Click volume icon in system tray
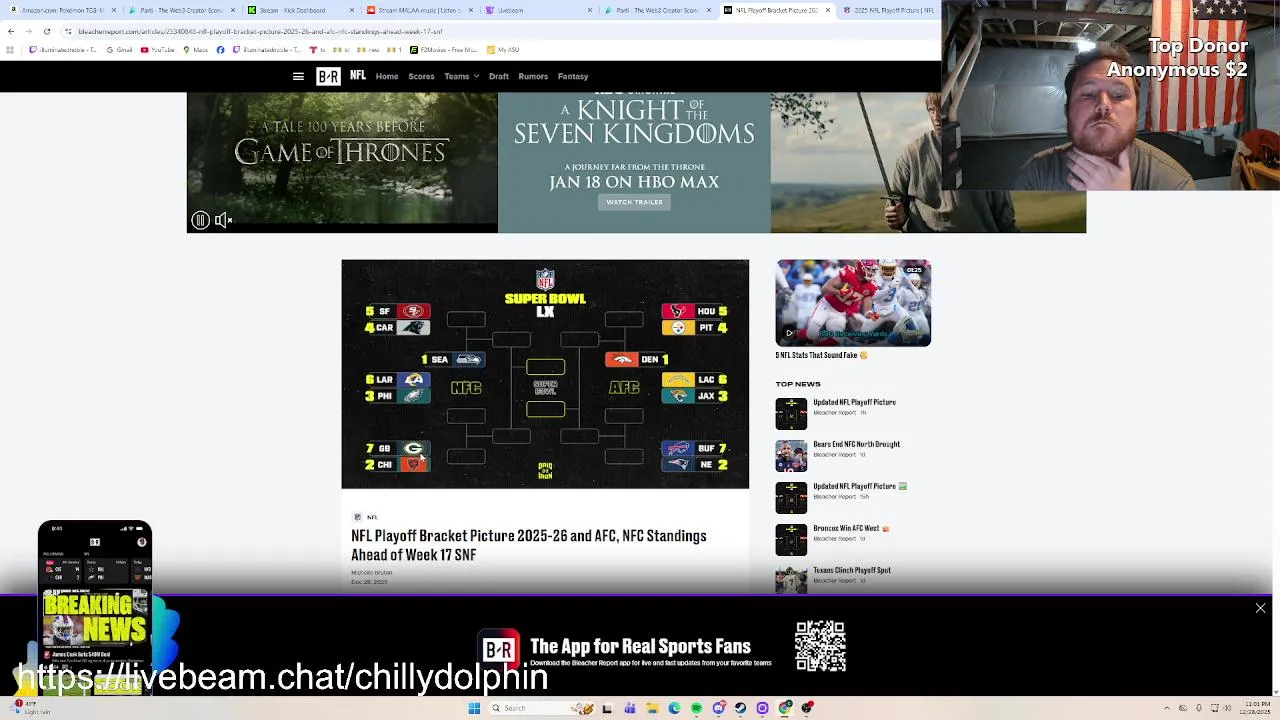This screenshot has width=1280, height=720. pos(1227,708)
